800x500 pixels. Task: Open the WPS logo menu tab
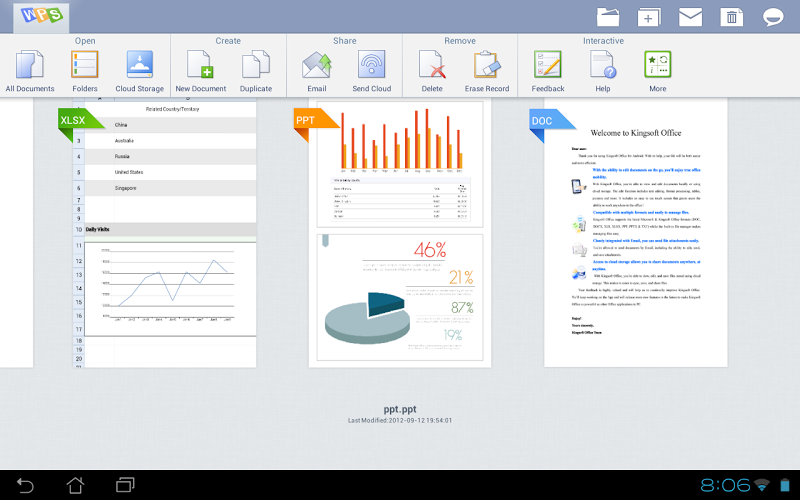[x=41, y=16]
